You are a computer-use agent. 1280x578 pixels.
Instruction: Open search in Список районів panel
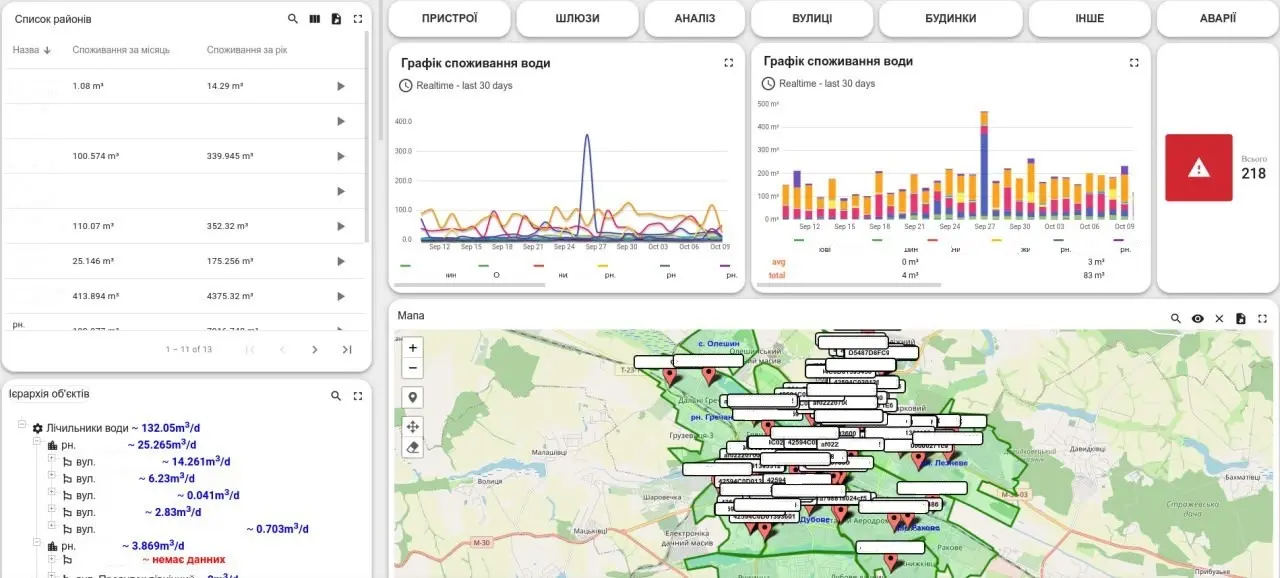point(293,19)
